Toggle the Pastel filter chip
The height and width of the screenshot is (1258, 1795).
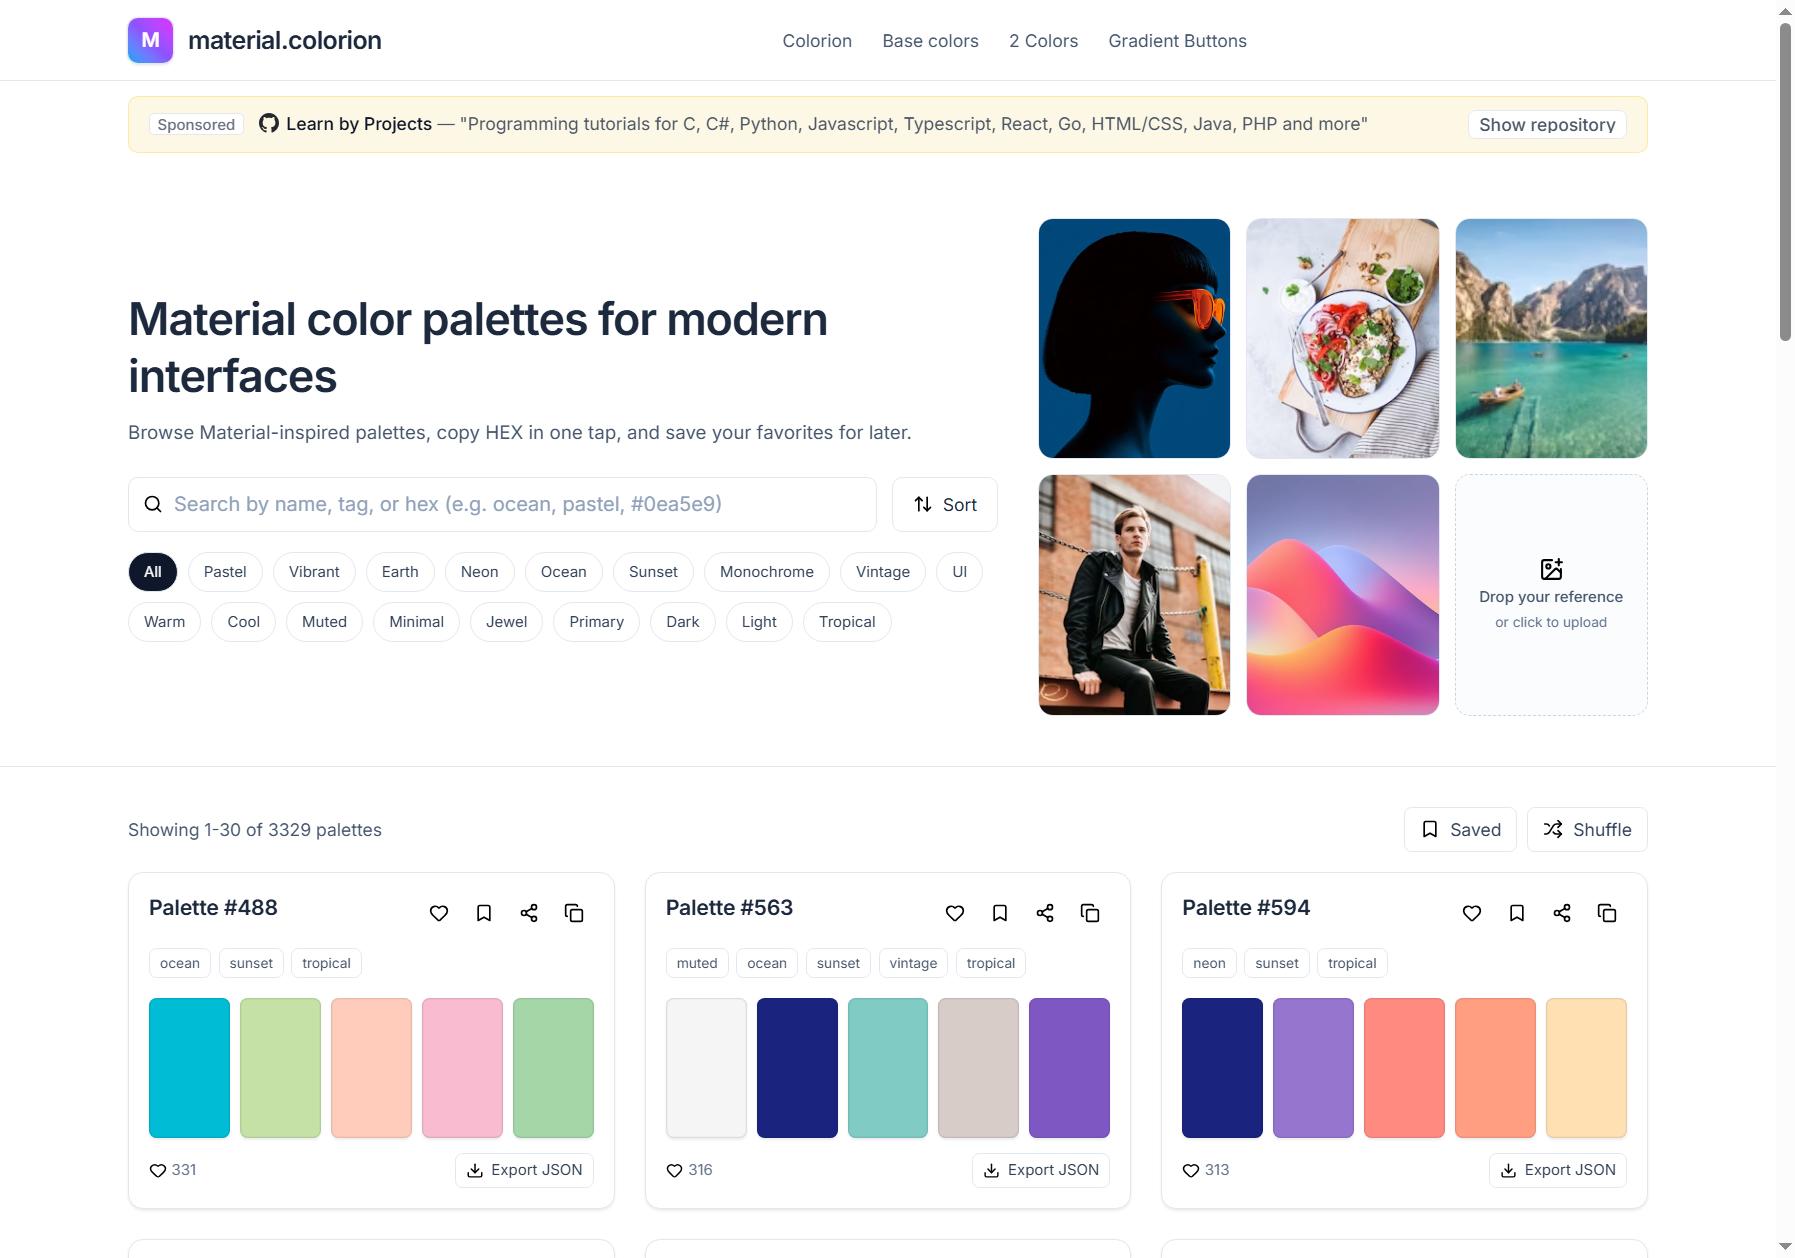tap(225, 572)
